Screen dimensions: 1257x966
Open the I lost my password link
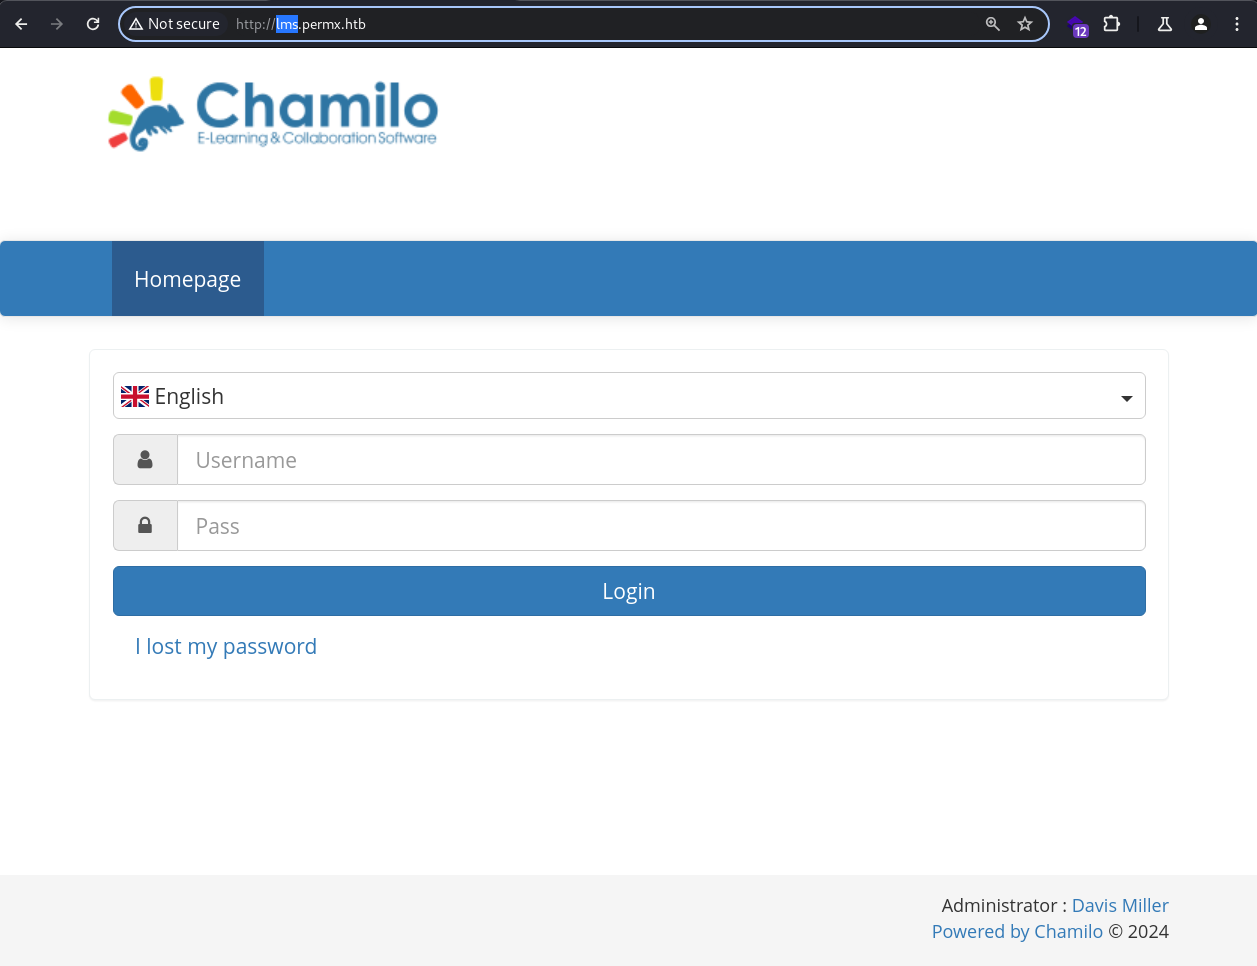226,647
